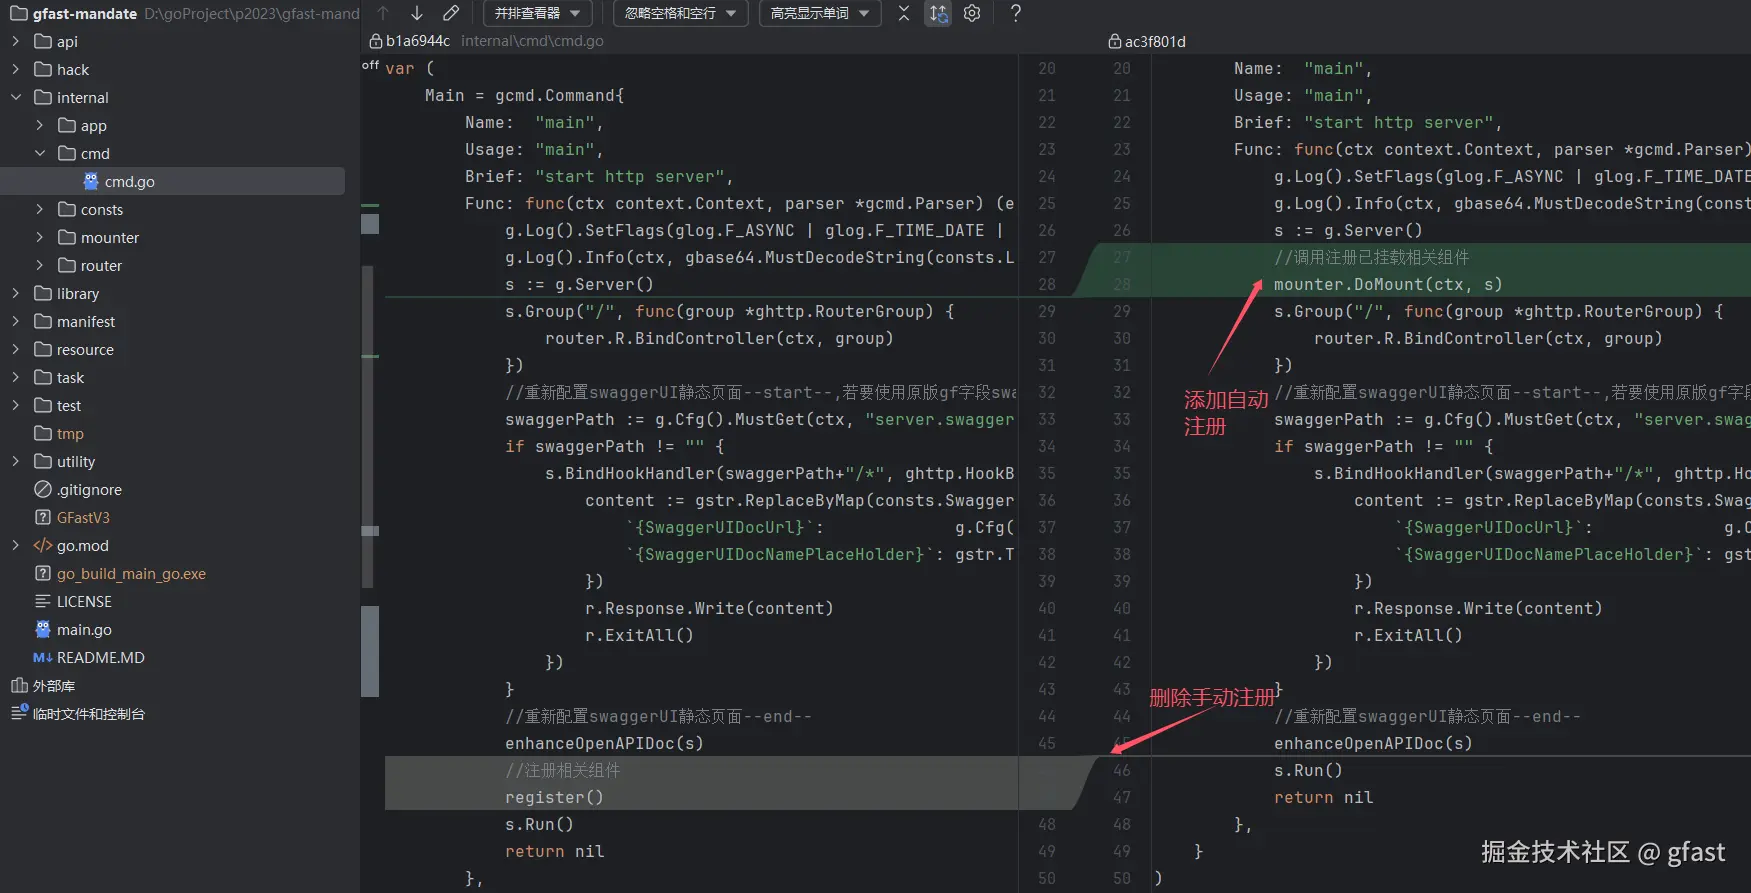Click go.mod code file icon
This screenshot has width=1751, height=893.
(x=43, y=545)
